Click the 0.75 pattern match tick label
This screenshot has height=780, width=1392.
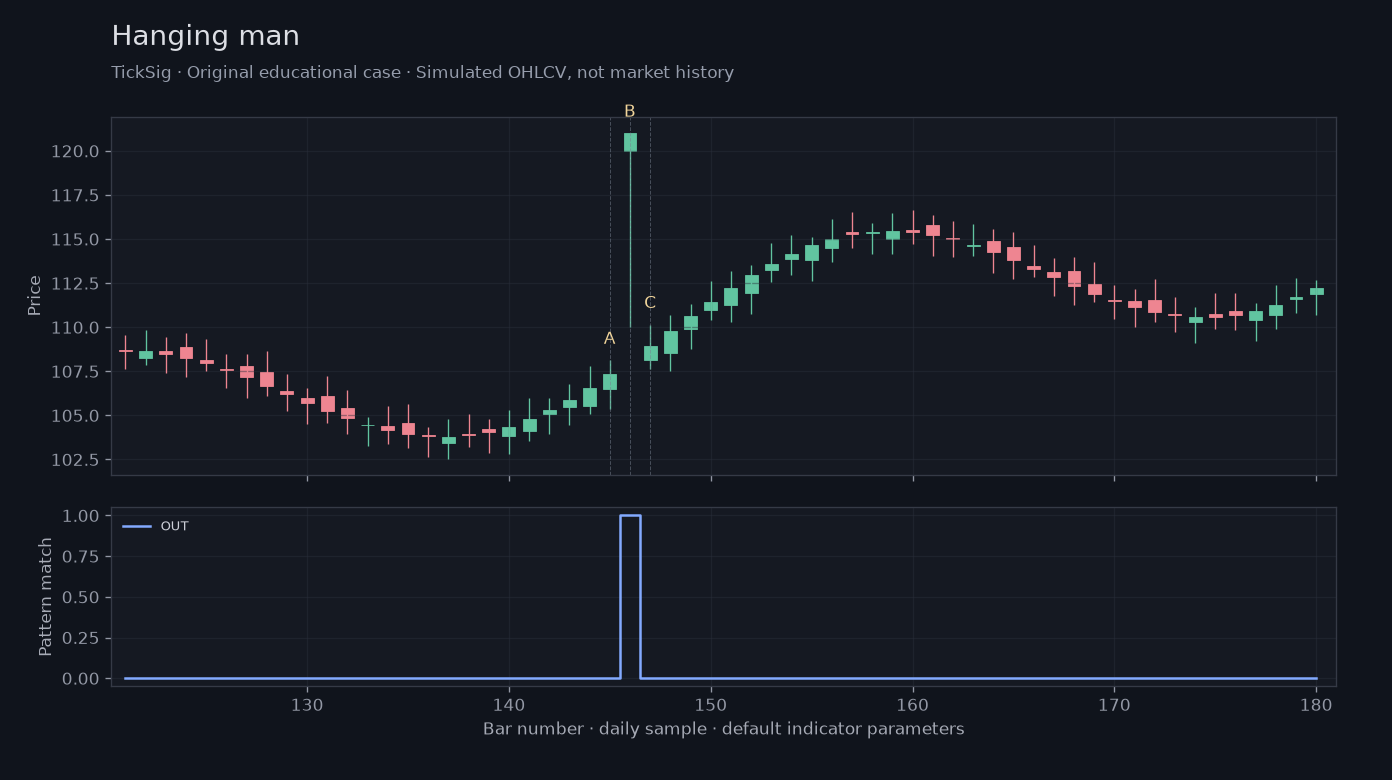pos(80,557)
